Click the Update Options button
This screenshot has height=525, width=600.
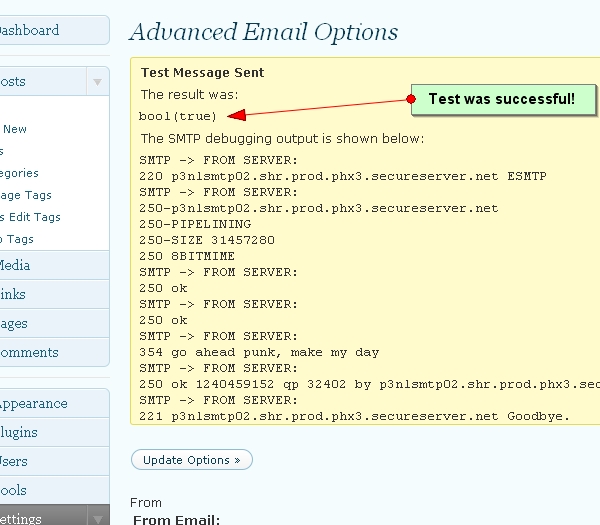191,460
